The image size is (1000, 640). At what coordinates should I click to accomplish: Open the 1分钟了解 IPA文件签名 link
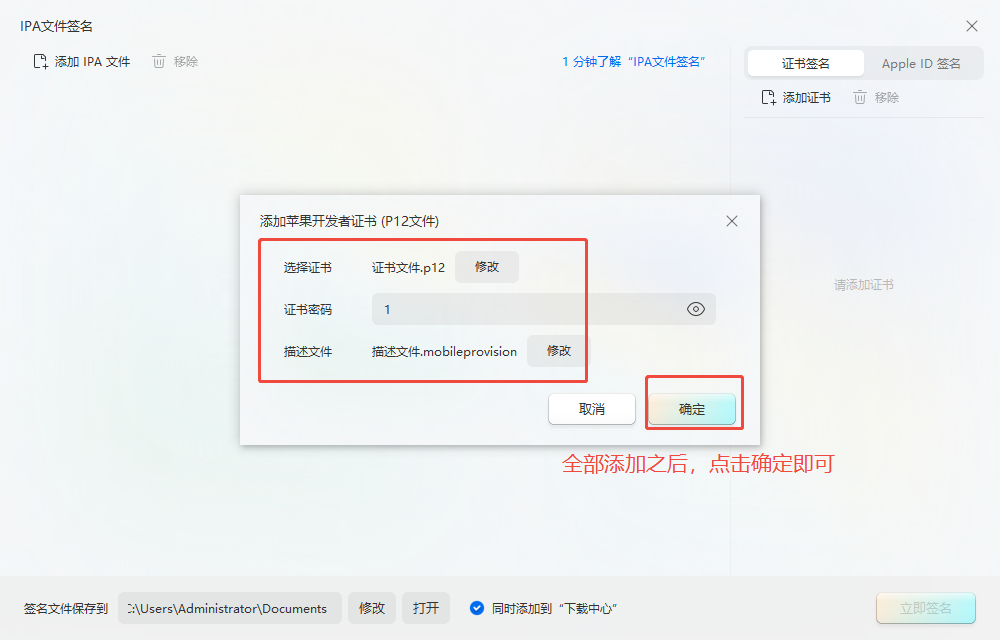tap(633, 62)
